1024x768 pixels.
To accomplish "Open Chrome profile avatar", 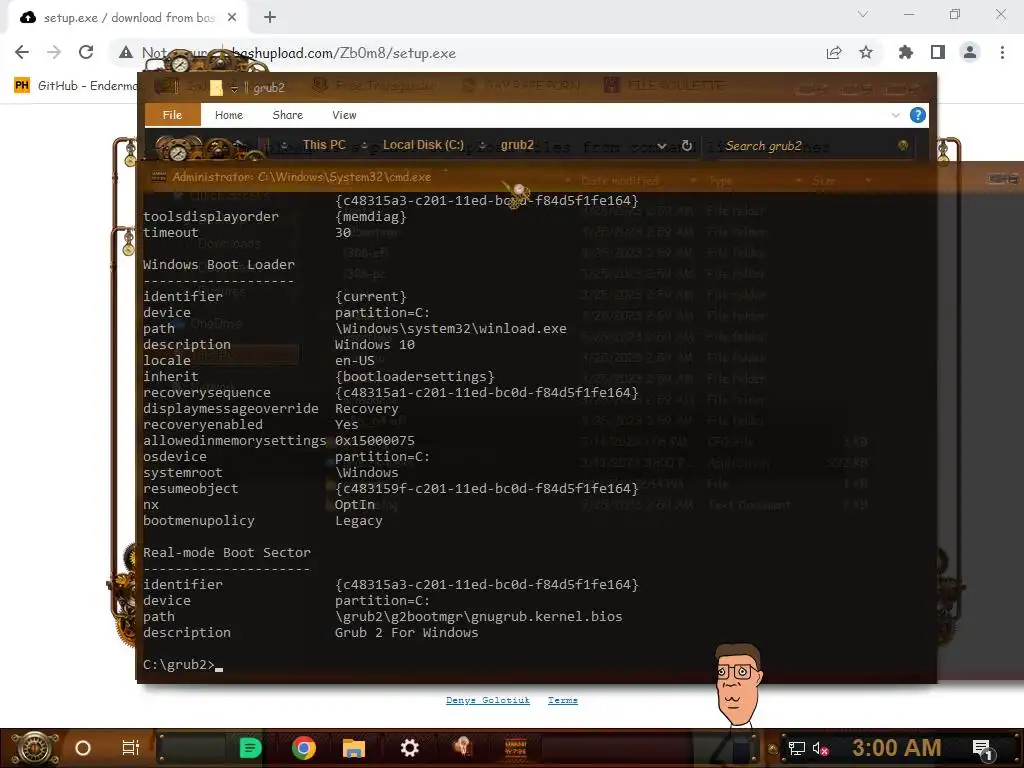I will (970, 53).
